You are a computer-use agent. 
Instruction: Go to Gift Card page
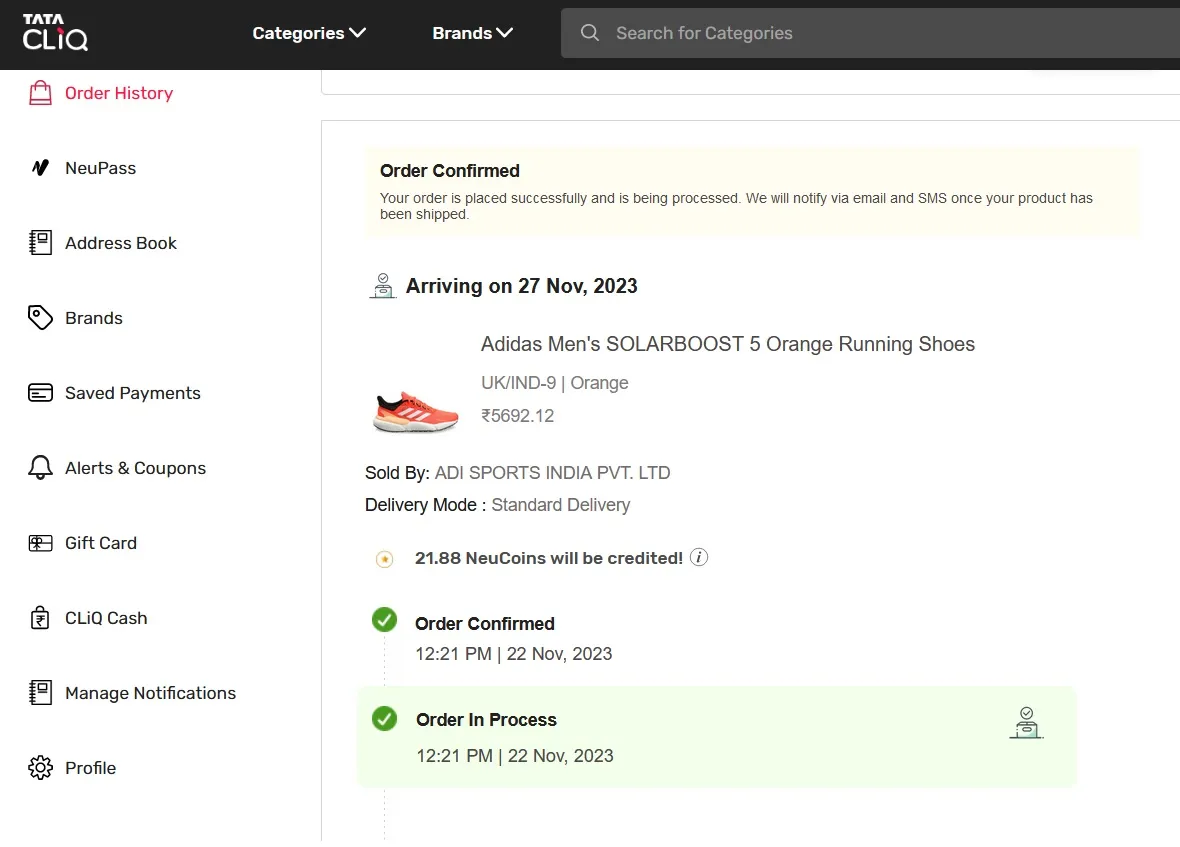pos(101,543)
